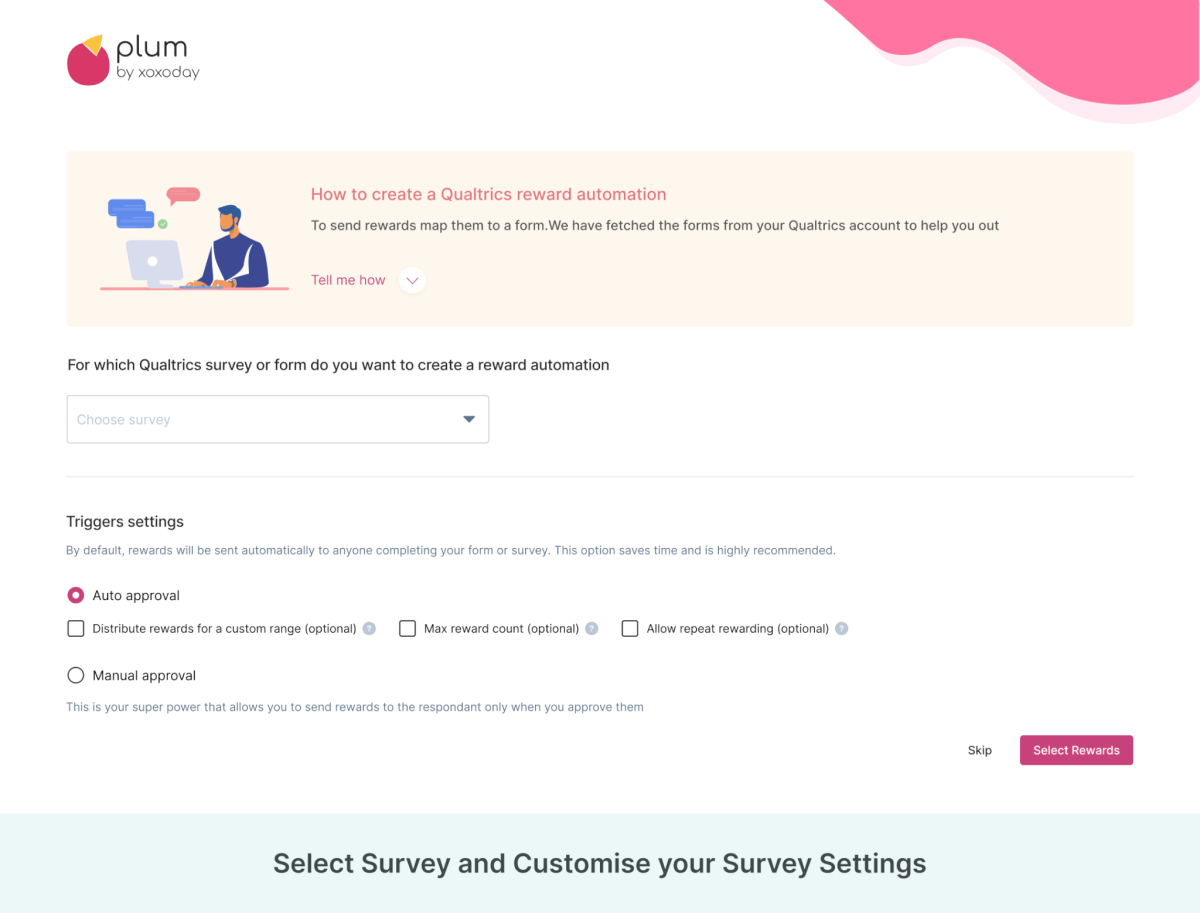Click help icon beside Allow repeat rewarding

[842, 629]
